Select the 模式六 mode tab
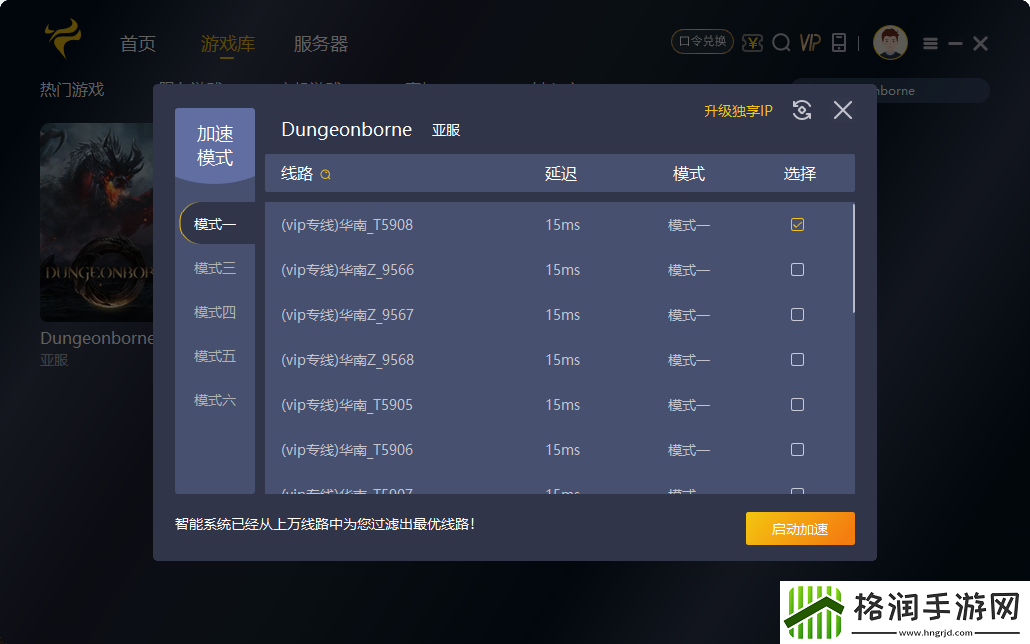 [x=215, y=399]
